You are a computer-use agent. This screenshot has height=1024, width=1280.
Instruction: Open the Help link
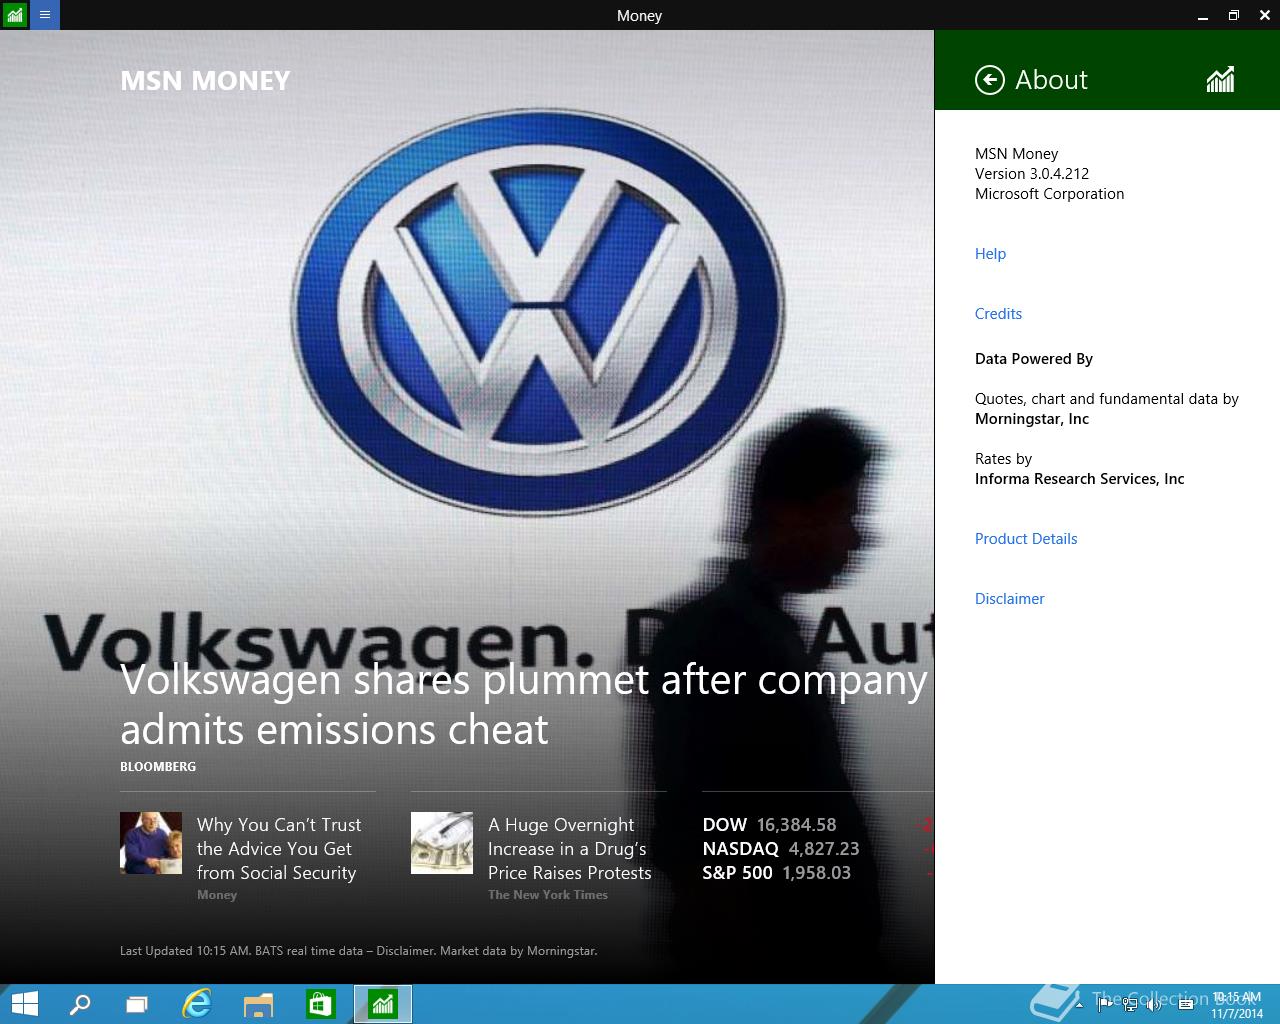point(990,254)
